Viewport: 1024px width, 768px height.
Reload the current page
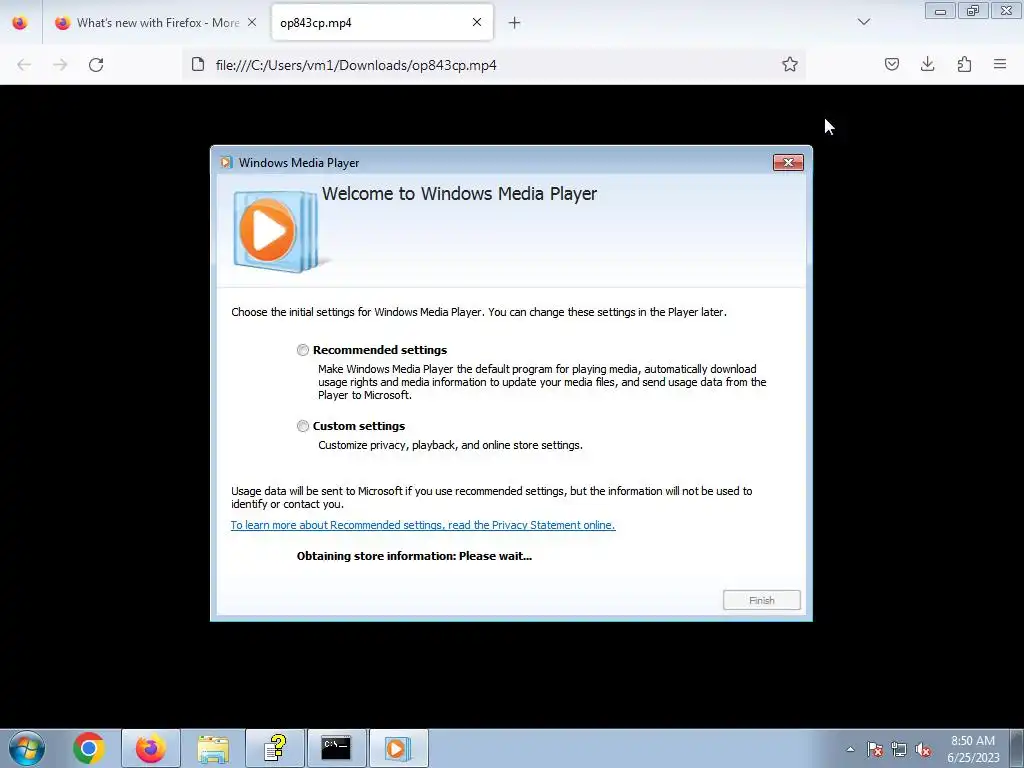[x=96, y=65]
